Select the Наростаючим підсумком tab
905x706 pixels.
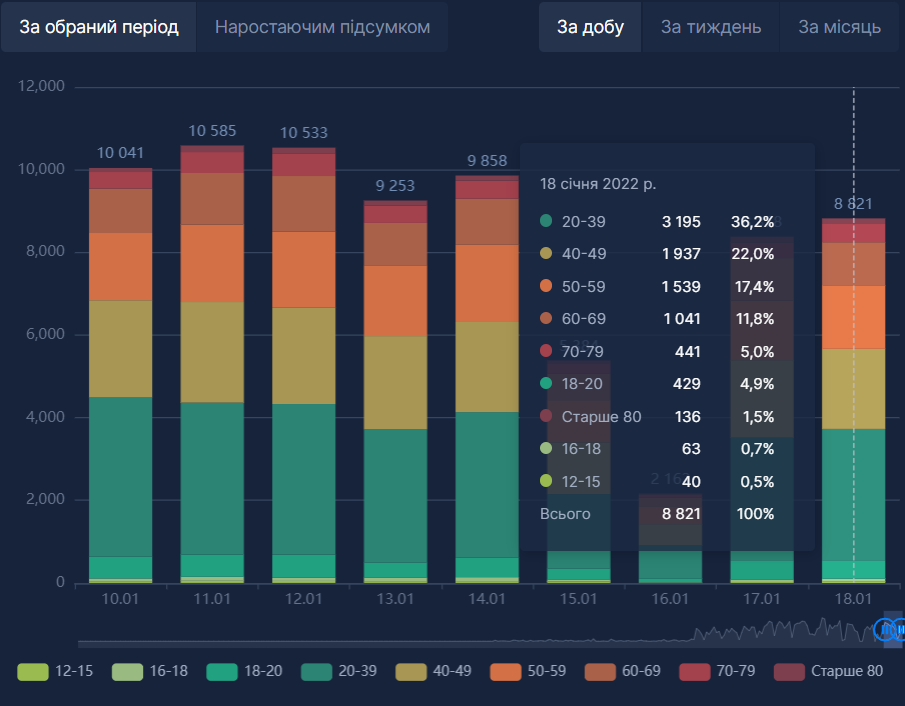coord(322,27)
